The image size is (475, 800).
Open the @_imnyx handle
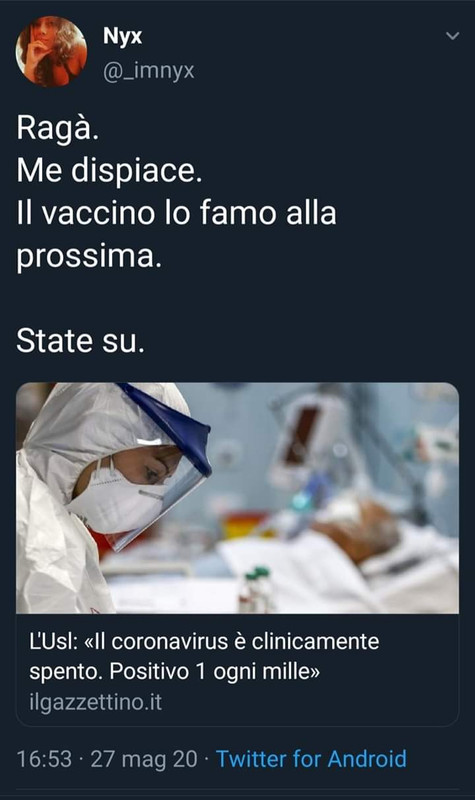tap(148, 71)
